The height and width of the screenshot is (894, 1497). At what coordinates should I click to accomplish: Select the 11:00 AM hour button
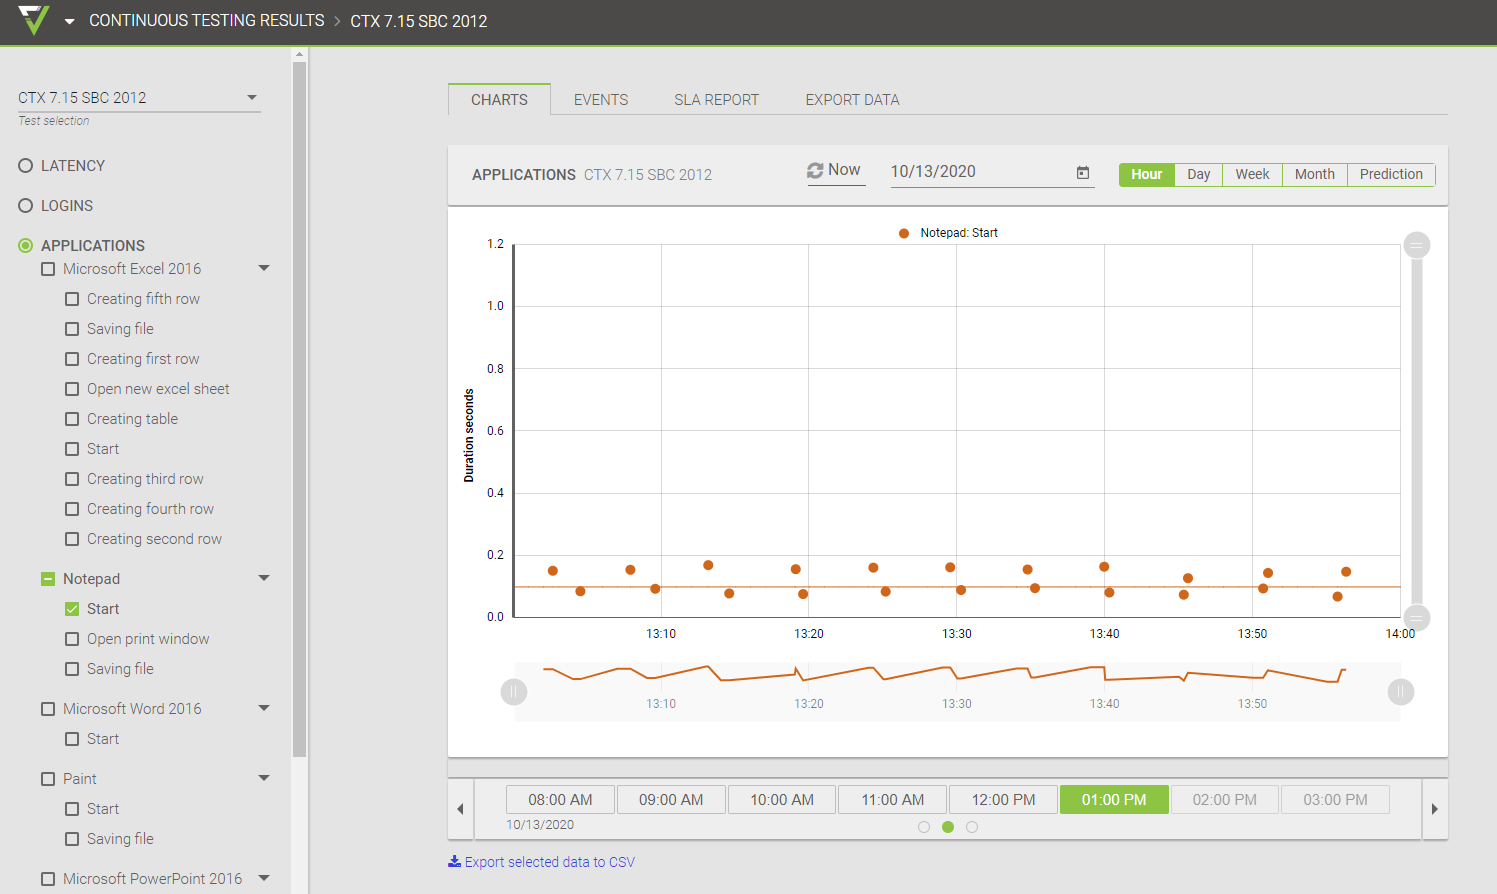(892, 800)
